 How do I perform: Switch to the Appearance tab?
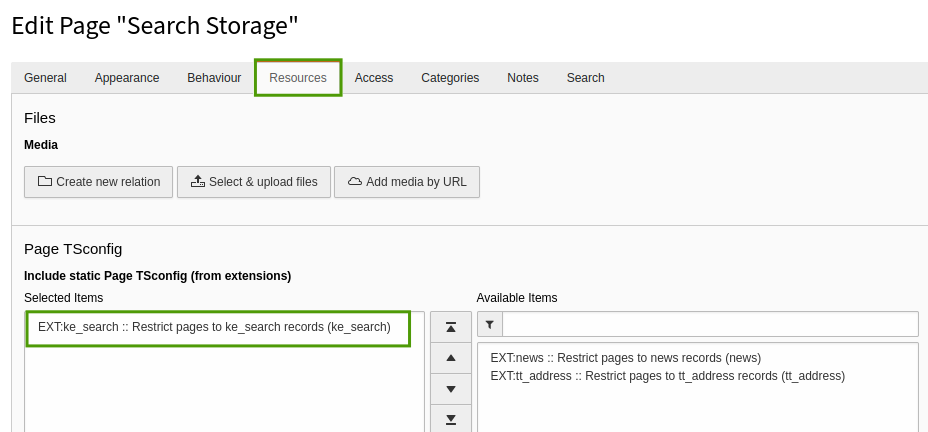(x=127, y=78)
